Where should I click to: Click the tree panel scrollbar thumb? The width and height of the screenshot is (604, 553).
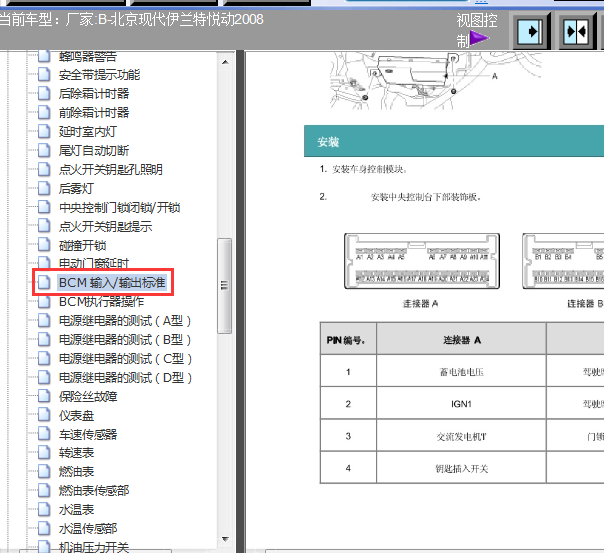coord(225,285)
